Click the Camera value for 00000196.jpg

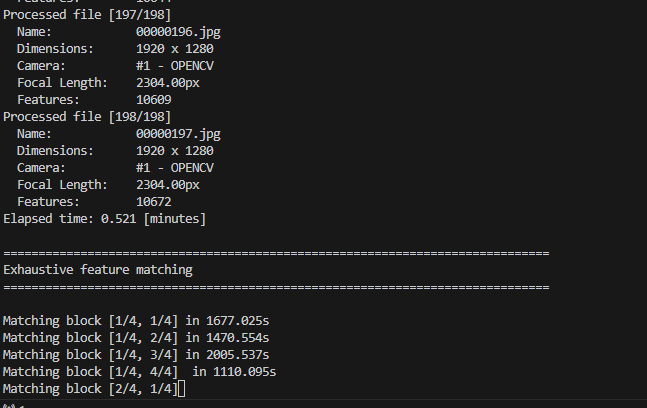(x=175, y=66)
